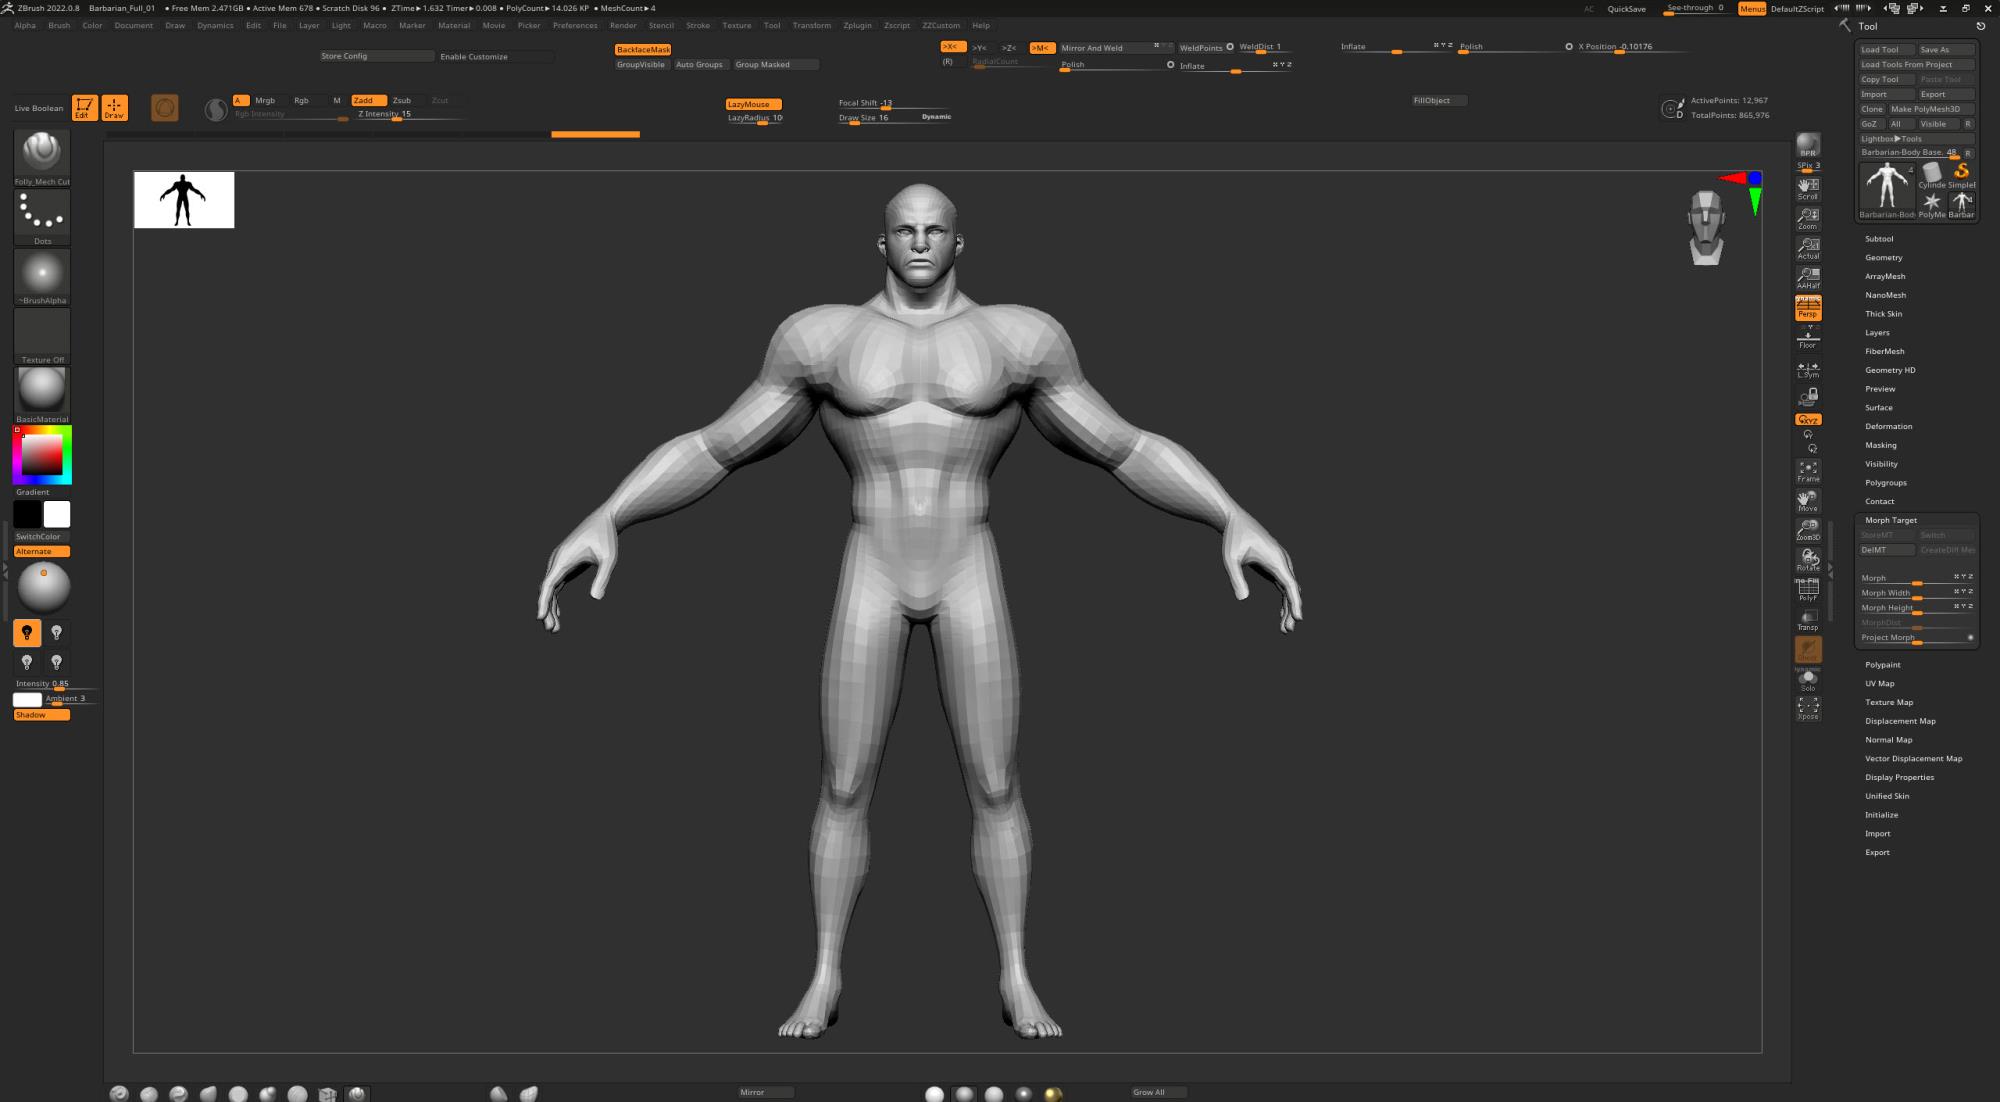The image size is (2000, 1102).
Task: Click the color picker gradient square
Action: pos(43,455)
